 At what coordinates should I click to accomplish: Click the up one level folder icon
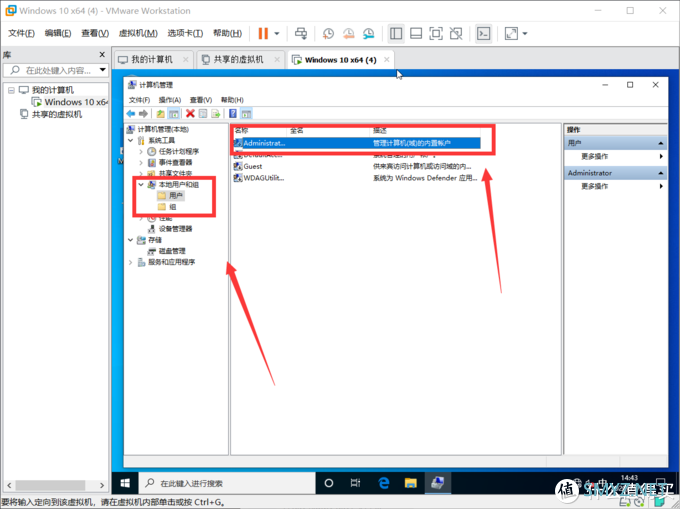(x=160, y=114)
